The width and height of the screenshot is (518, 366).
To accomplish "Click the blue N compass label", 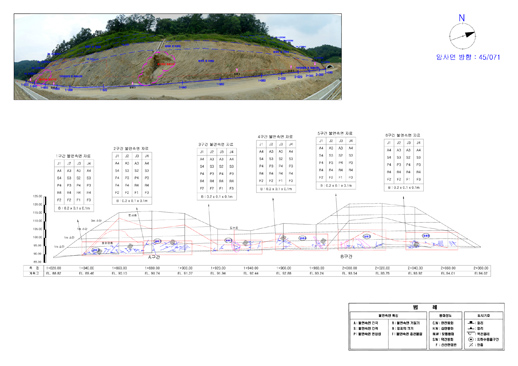I will (462, 18).
